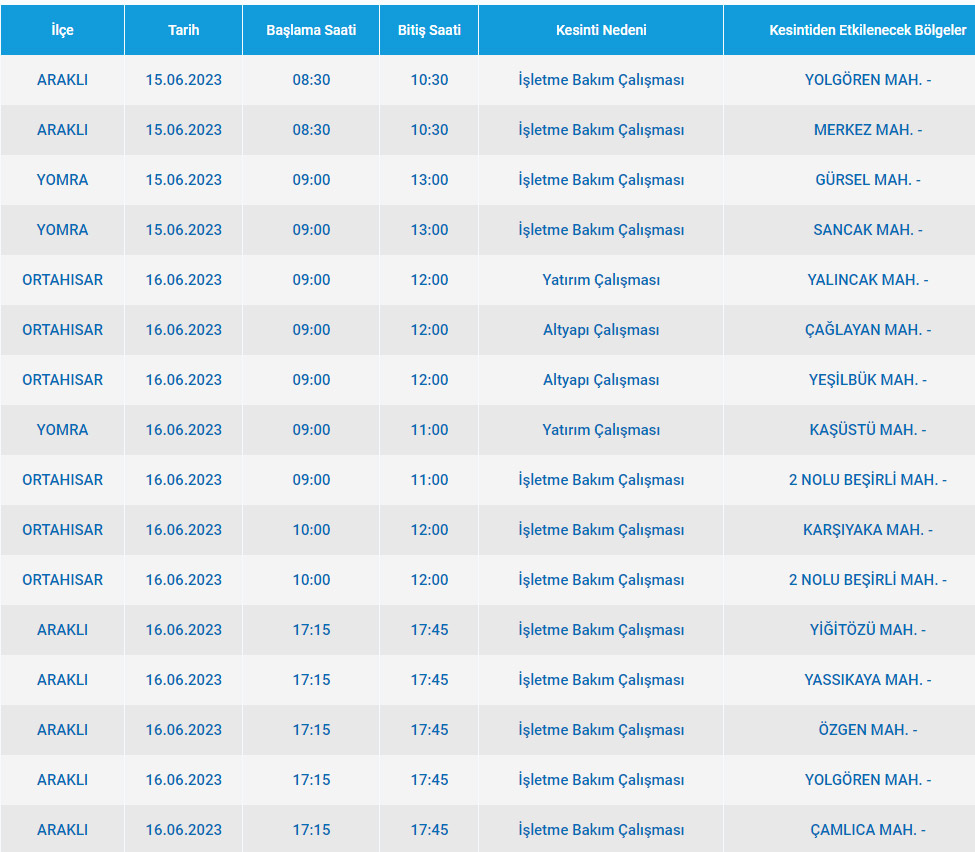Sort by the Tarih column header
Image resolution: width=975 pixels, height=852 pixels.
[183, 30]
